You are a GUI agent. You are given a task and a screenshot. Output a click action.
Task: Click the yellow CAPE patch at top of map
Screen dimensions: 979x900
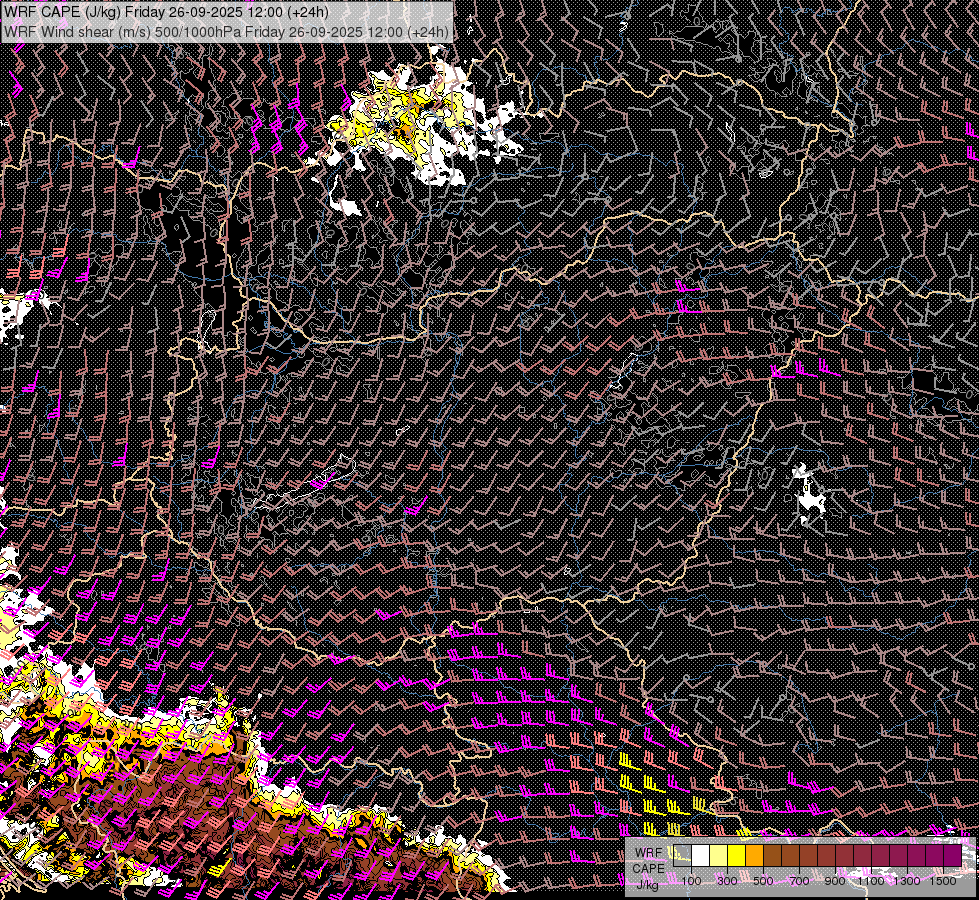(400, 115)
